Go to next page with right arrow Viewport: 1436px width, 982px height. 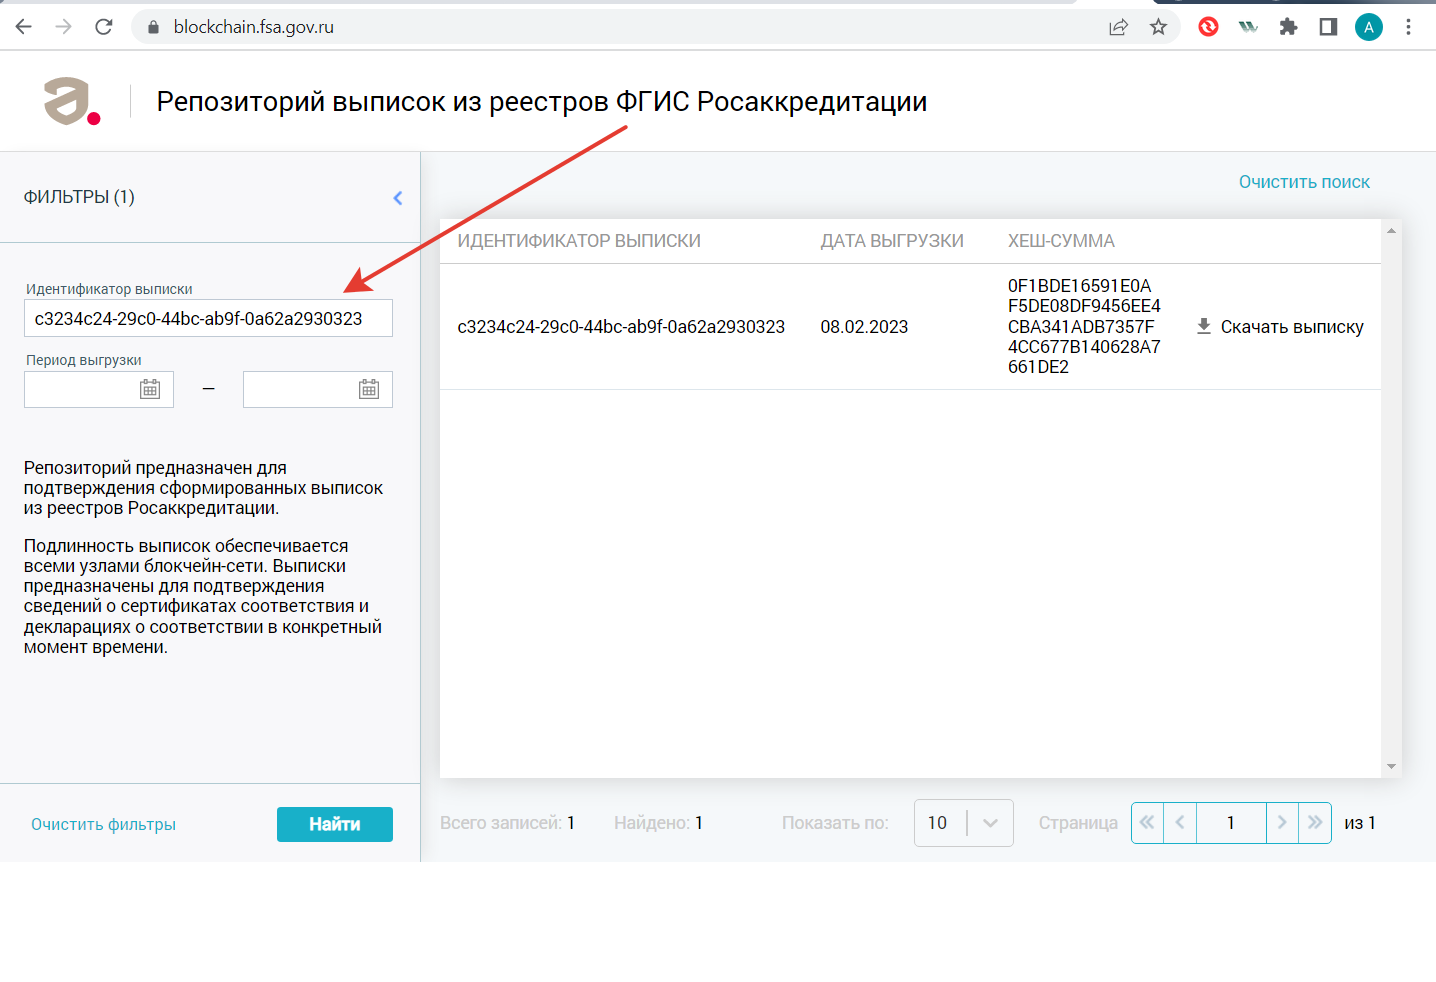click(1282, 823)
